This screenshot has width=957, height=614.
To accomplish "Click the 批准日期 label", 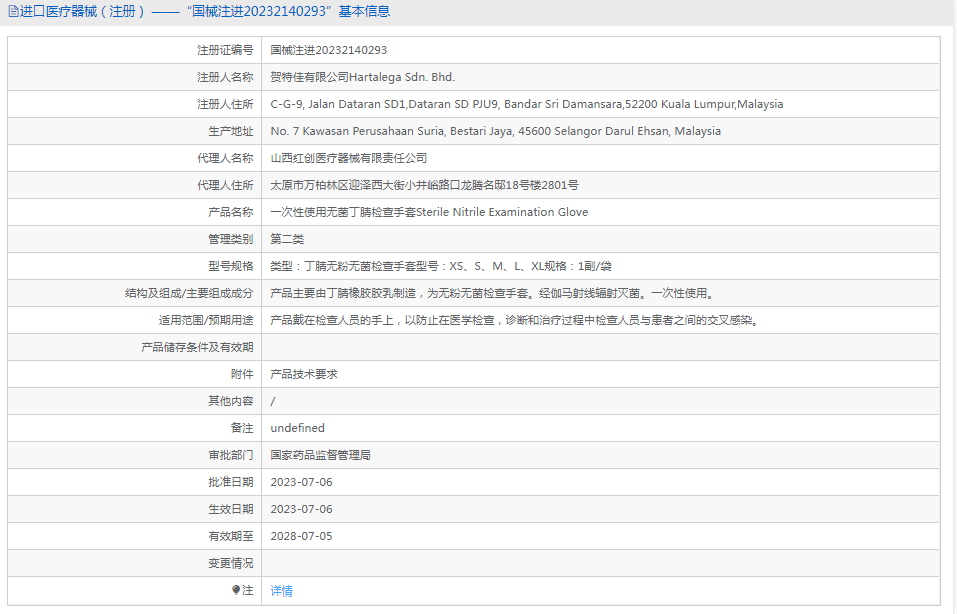I will (230, 482).
